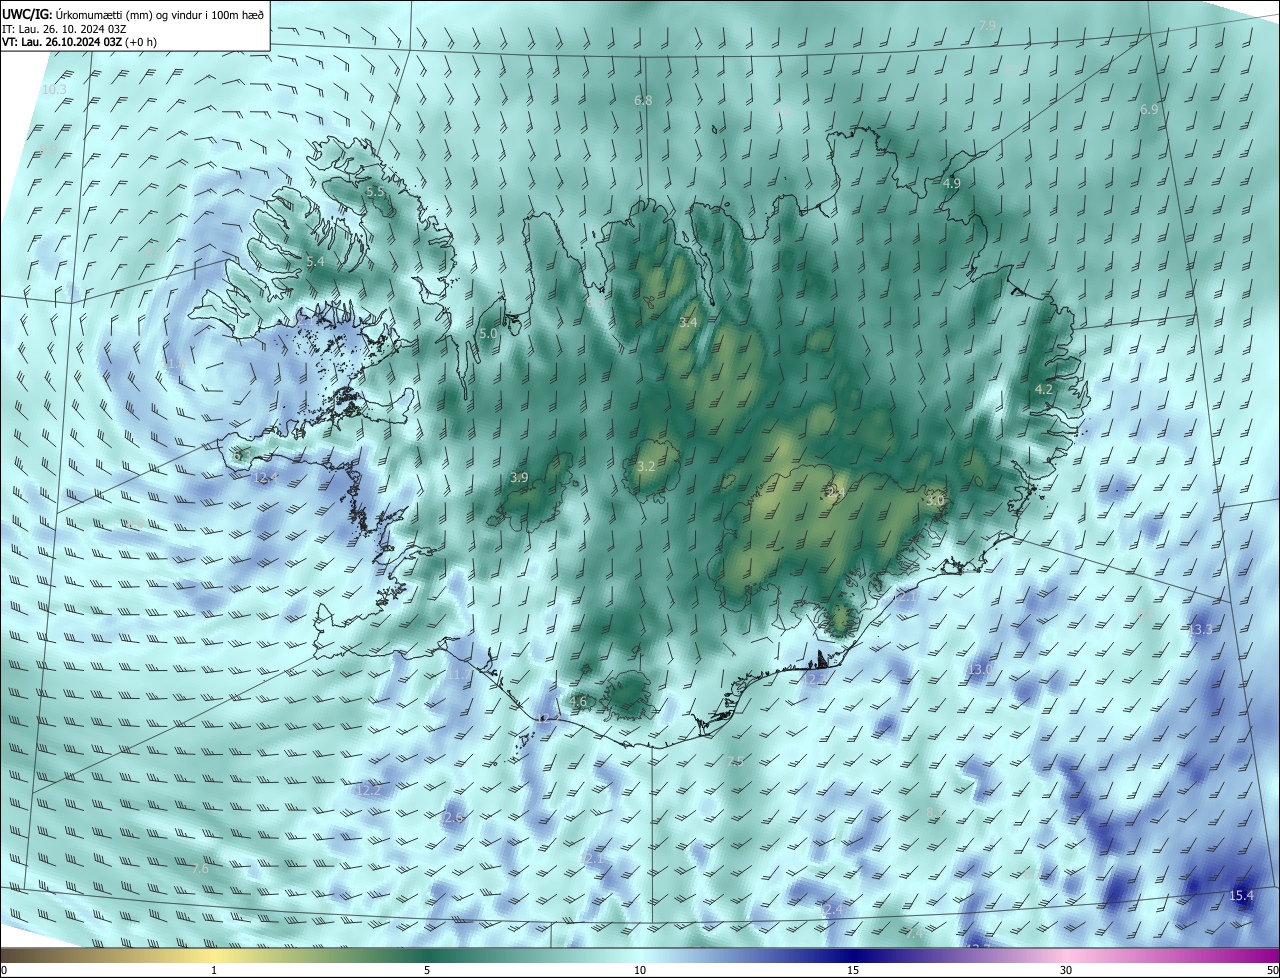Click the colorbar tick labeled 0
The image size is (1280, 978).
4,970
